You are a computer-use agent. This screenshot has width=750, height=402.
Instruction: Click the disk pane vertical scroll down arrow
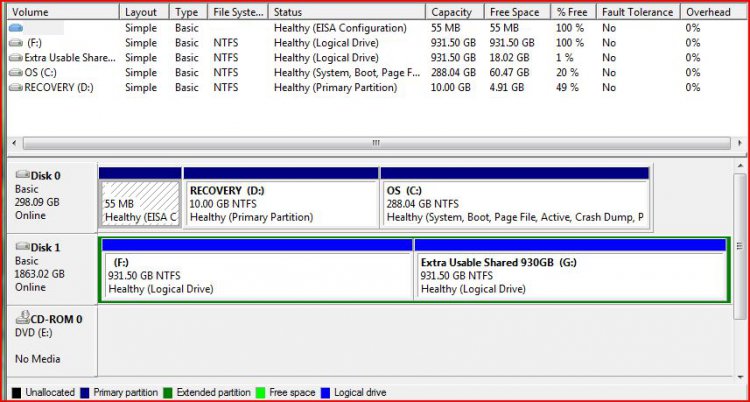(740, 377)
